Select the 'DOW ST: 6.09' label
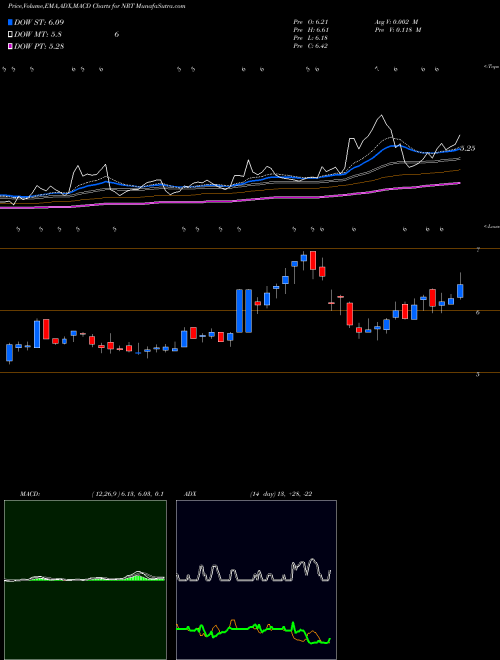Screen dimensions: 500x660 click(39, 22)
